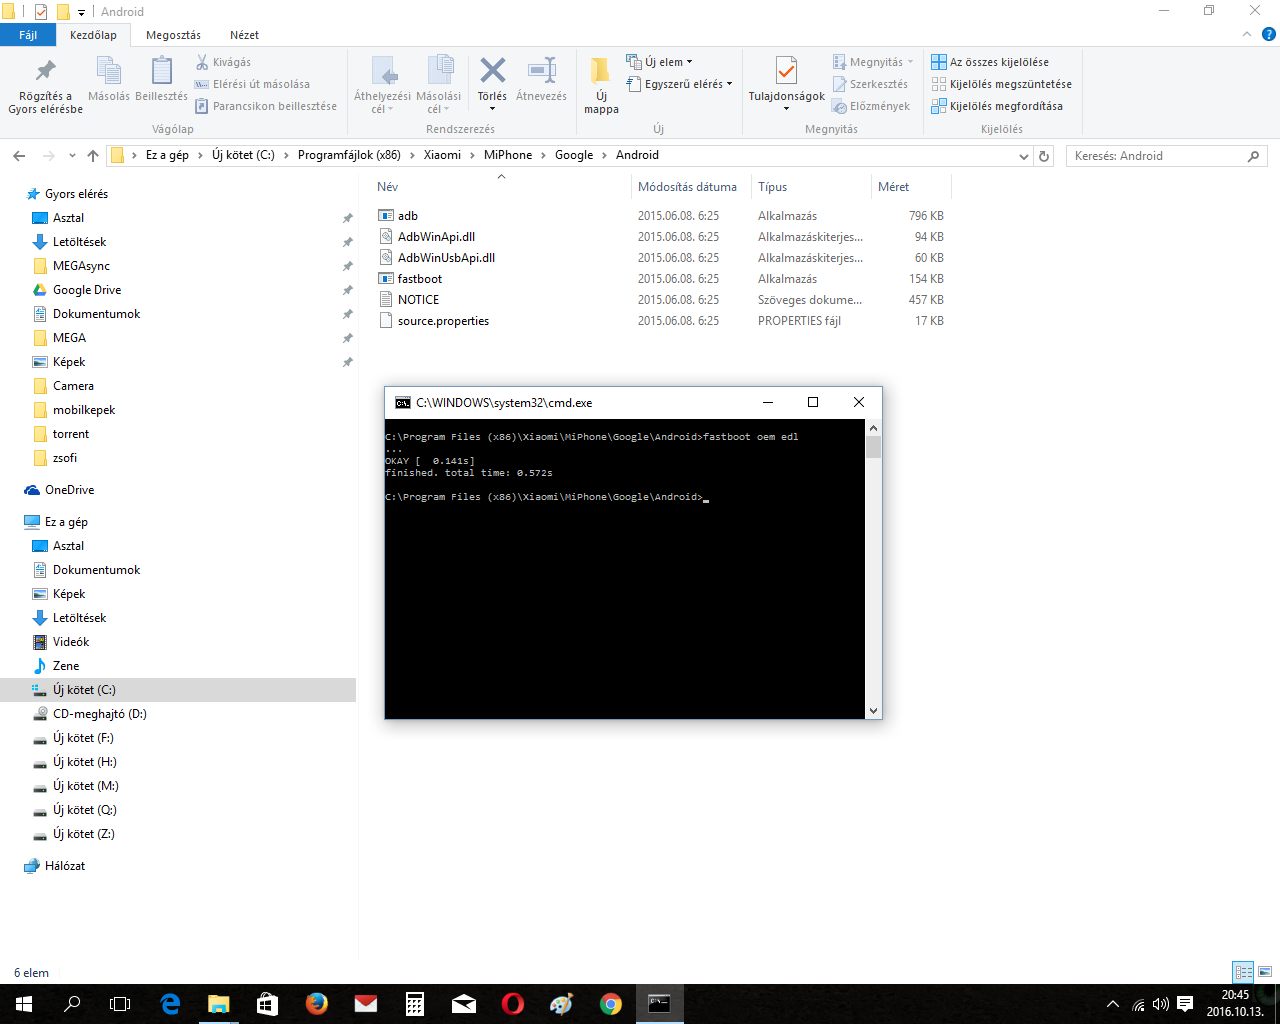The height and width of the screenshot is (1024, 1280).
Task: Open the Fájl menu tab
Action: [28, 35]
